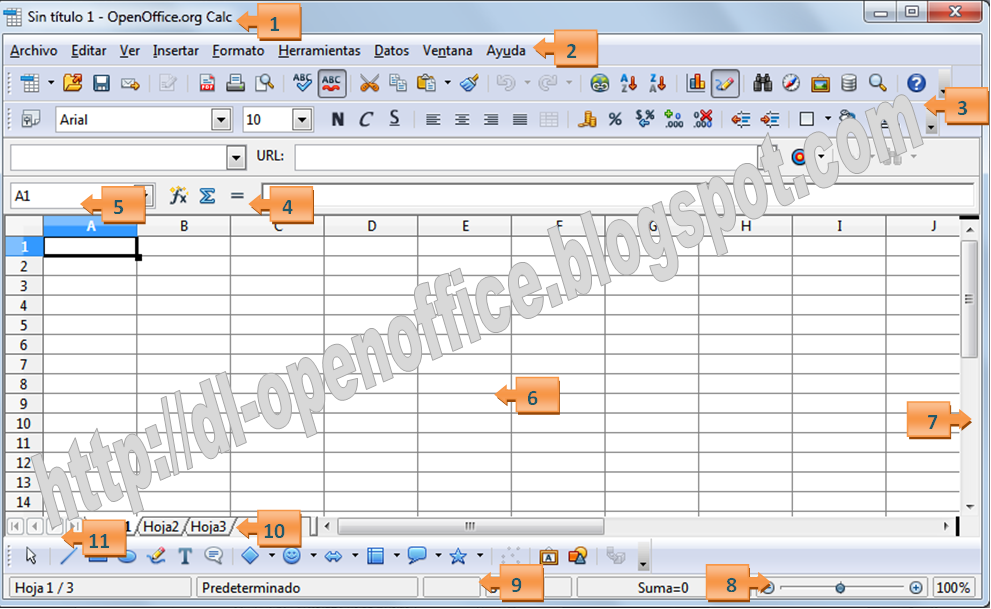Image resolution: width=991 pixels, height=609 pixels.
Task: Select column D header
Action: coord(371,226)
